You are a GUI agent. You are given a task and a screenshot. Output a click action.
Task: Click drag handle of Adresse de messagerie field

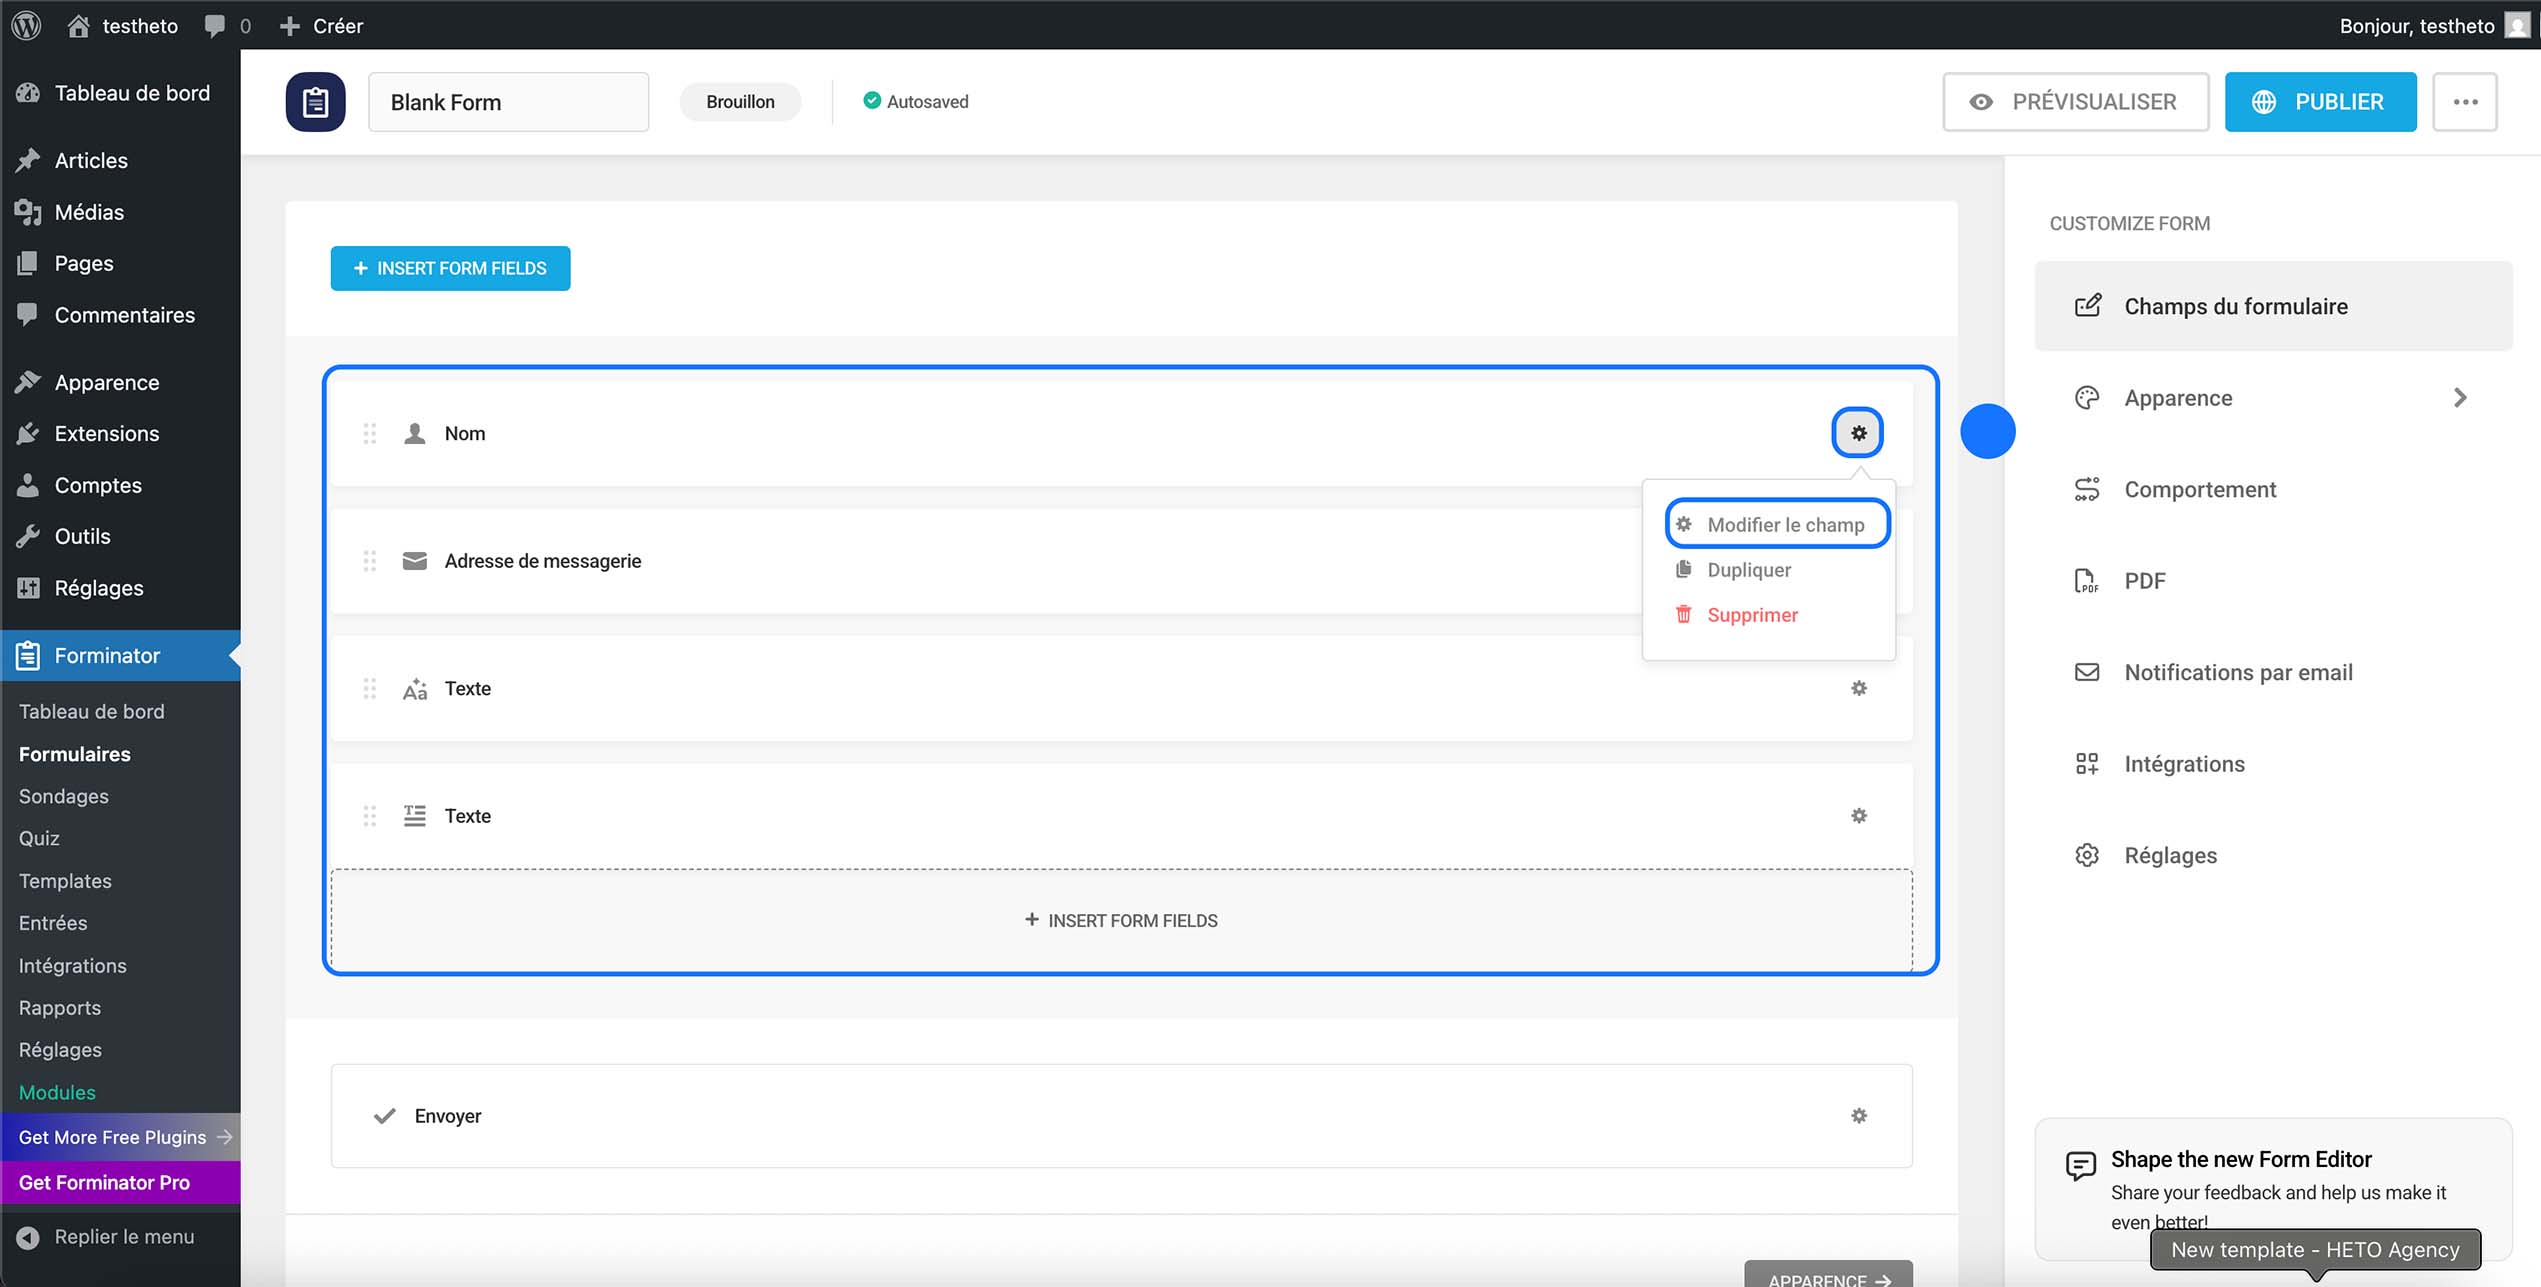[369, 561]
